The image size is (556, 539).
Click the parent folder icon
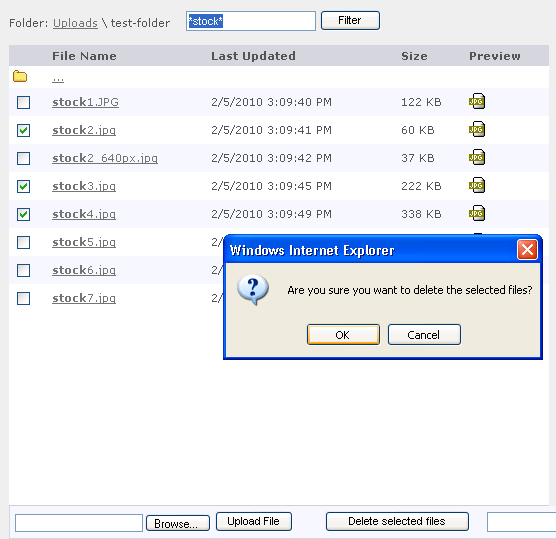20,76
